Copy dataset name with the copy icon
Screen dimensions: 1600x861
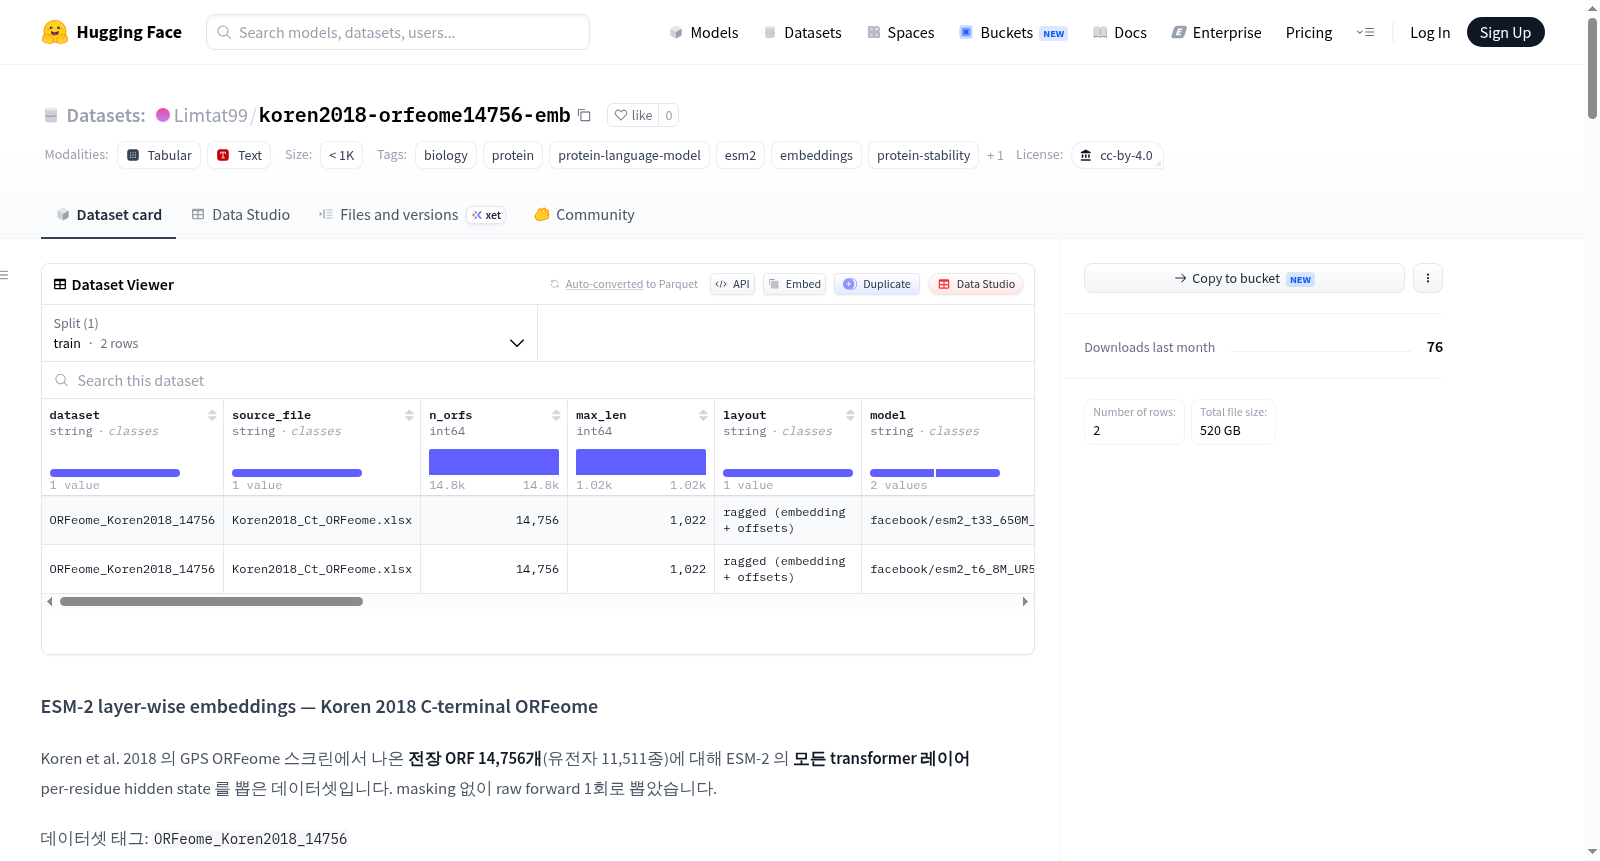585,115
